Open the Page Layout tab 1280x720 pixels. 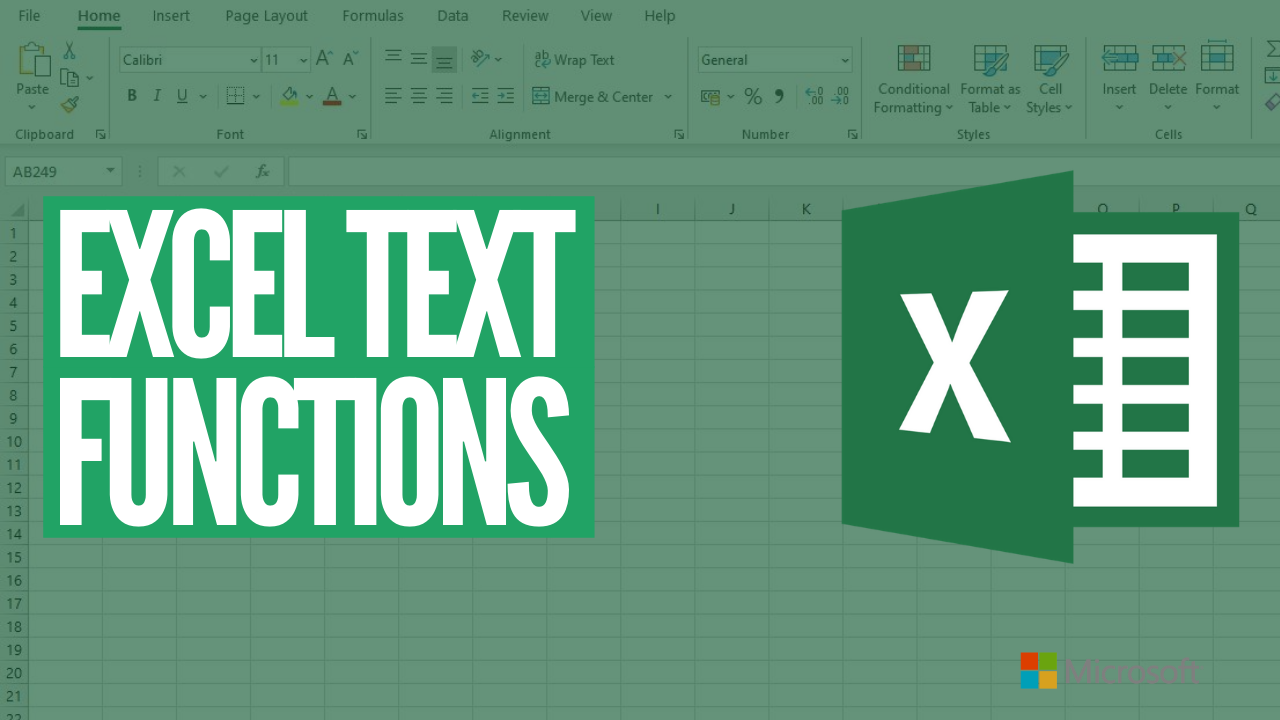click(266, 16)
